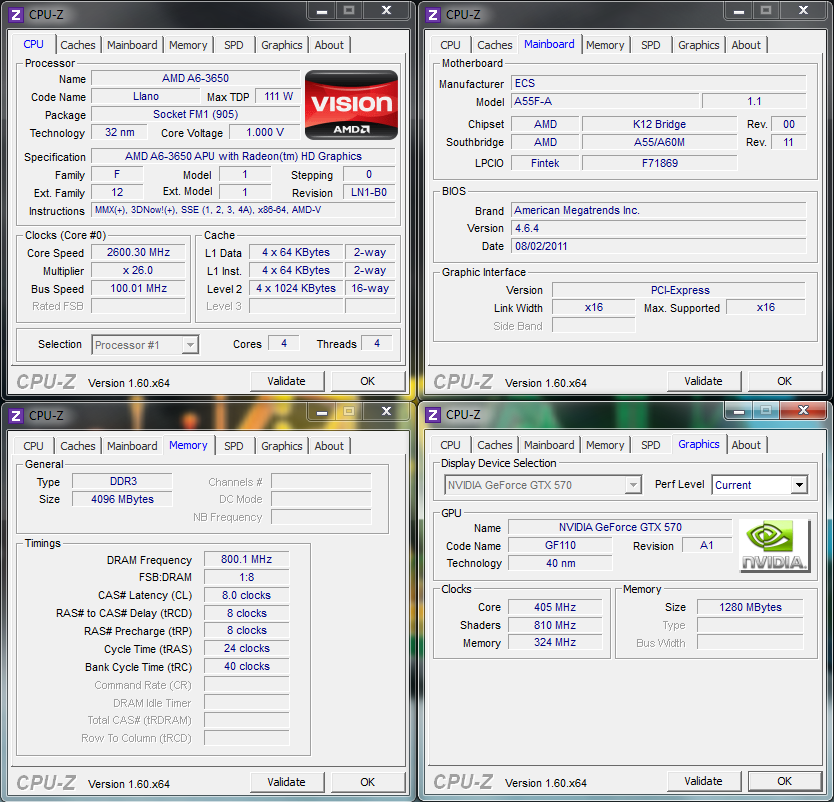The image size is (834, 802).
Task: Go to Mainboard tab in the Graphics window
Action: click(549, 445)
